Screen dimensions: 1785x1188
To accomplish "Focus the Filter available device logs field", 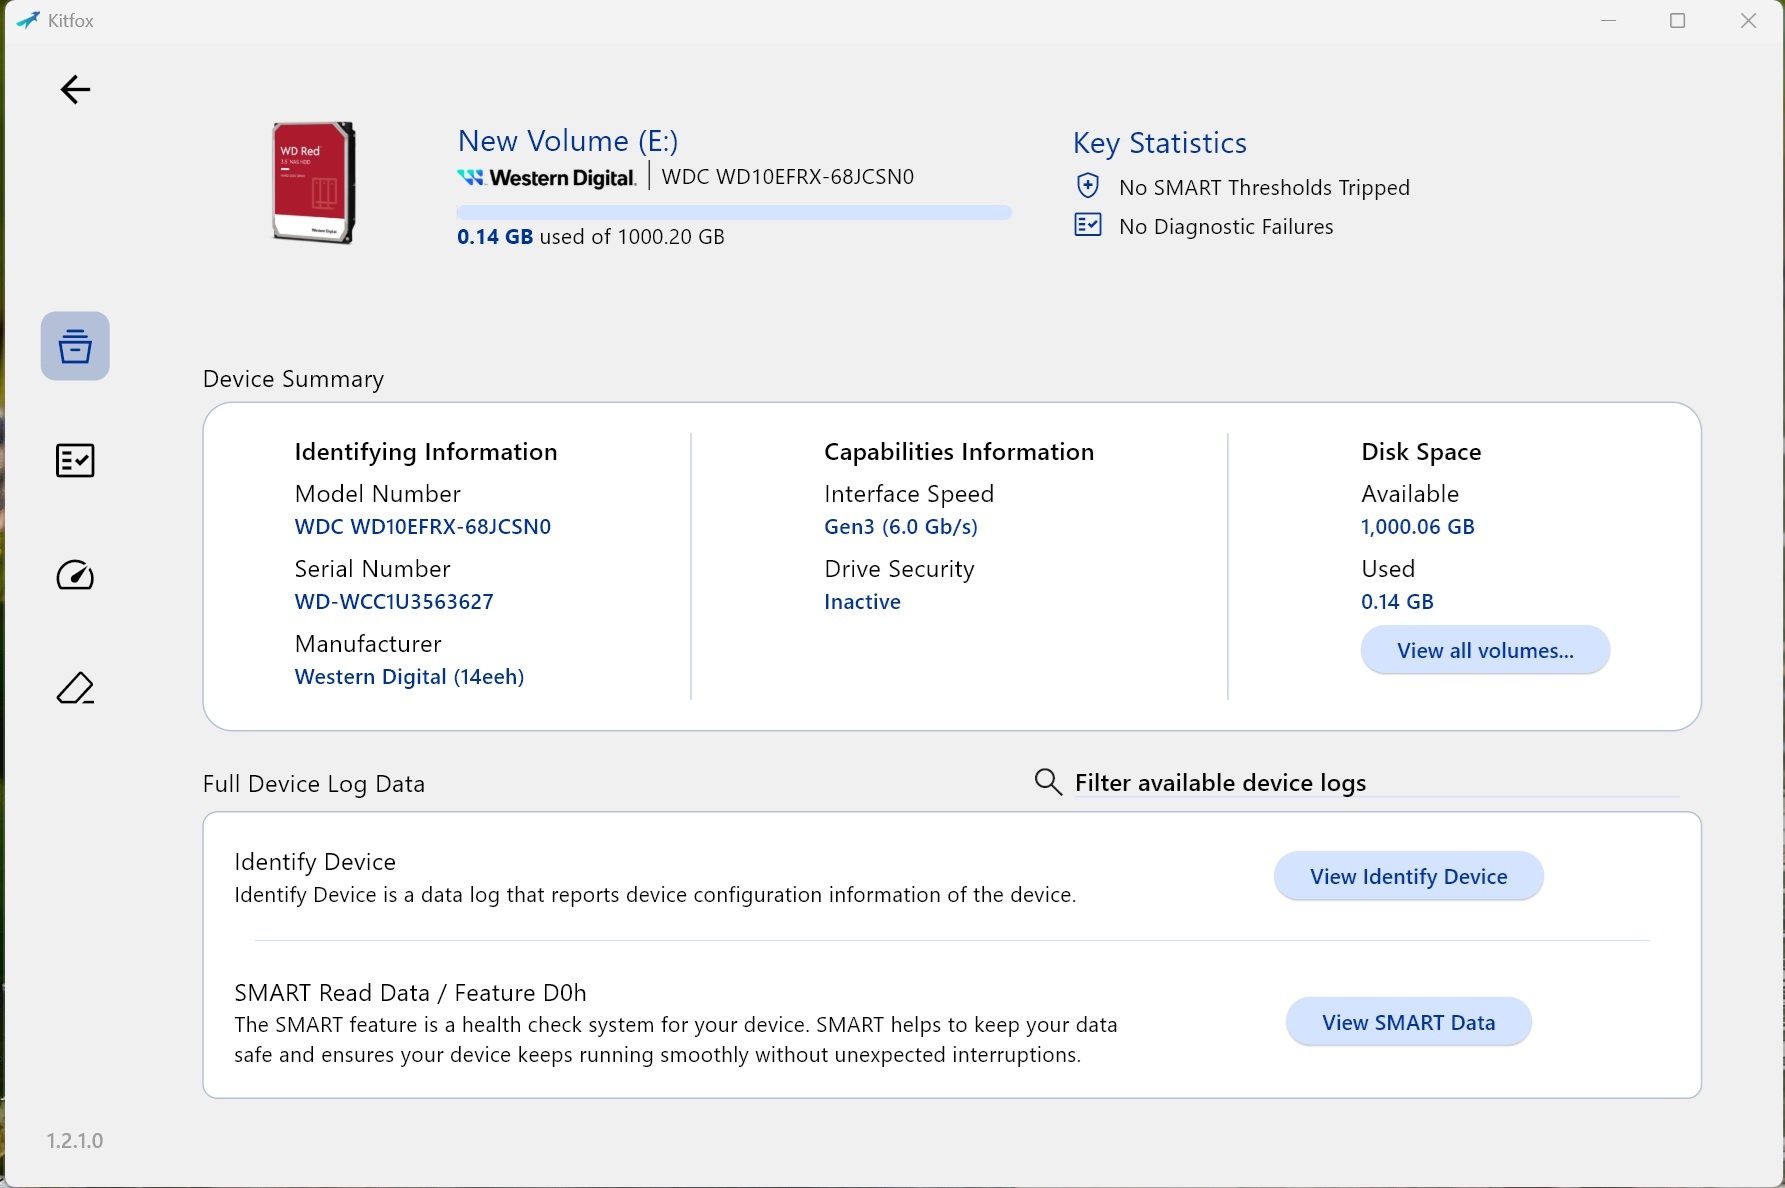I will pyautogui.click(x=1376, y=783).
